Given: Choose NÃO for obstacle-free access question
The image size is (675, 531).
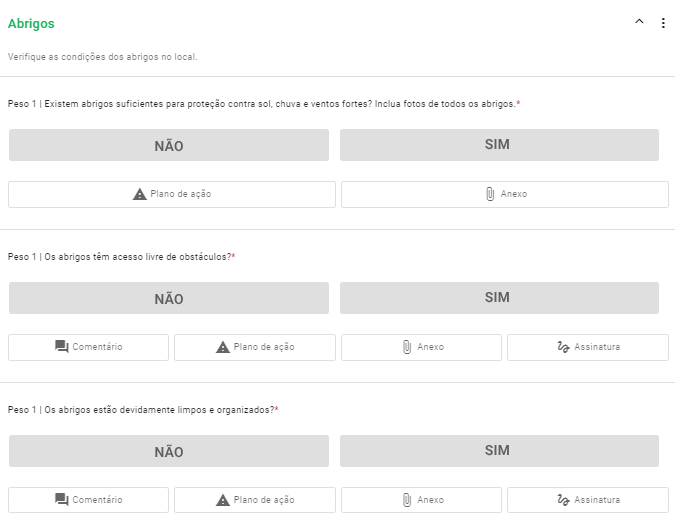Looking at the screenshot, I should 169,298.
